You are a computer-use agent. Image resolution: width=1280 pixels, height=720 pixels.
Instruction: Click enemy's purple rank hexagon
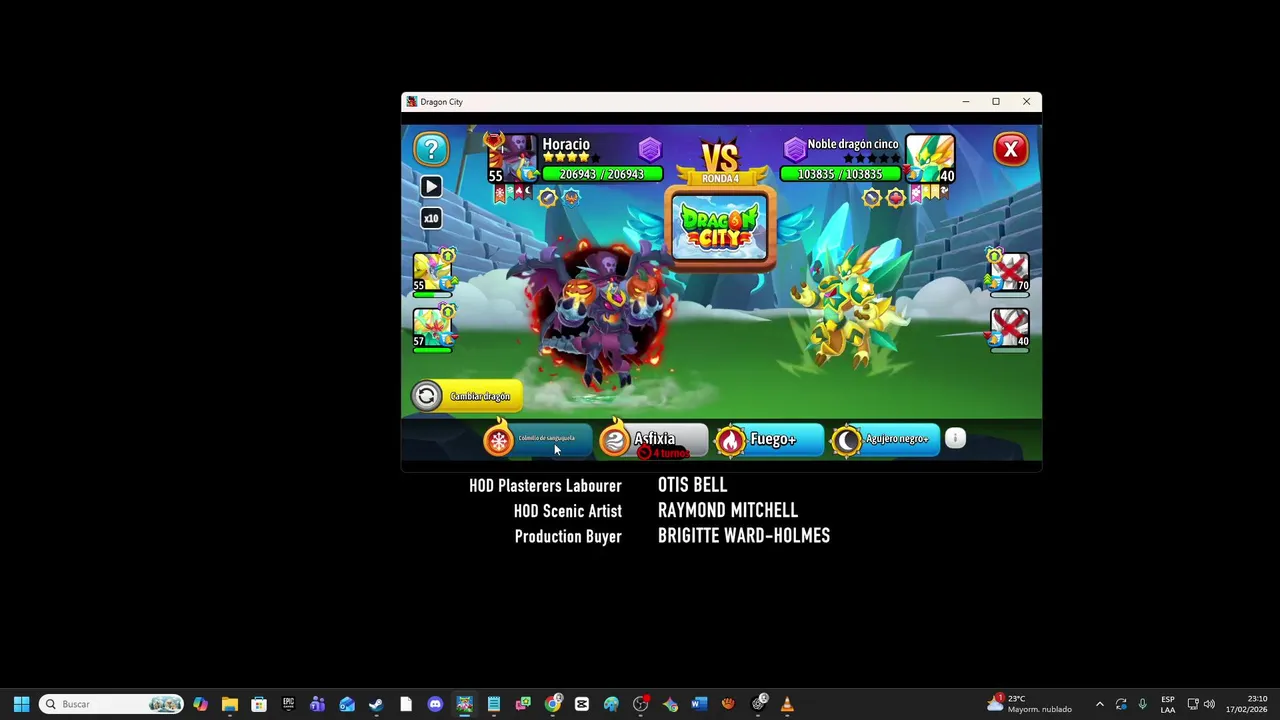click(794, 150)
